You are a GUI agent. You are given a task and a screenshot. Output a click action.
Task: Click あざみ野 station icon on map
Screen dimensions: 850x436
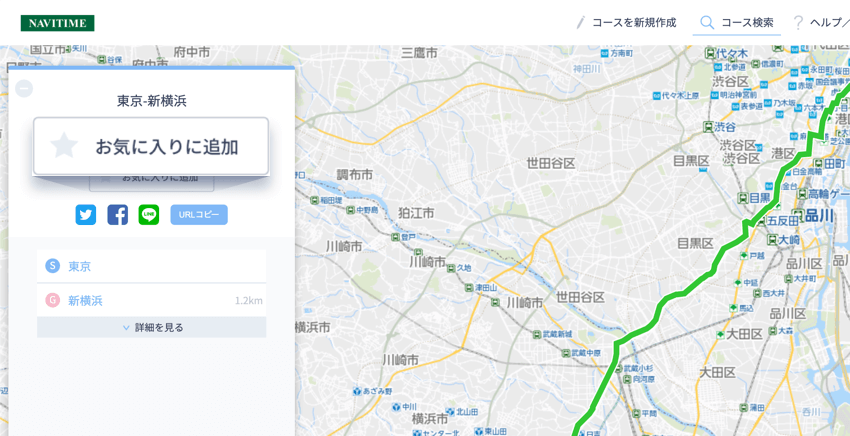(356, 390)
